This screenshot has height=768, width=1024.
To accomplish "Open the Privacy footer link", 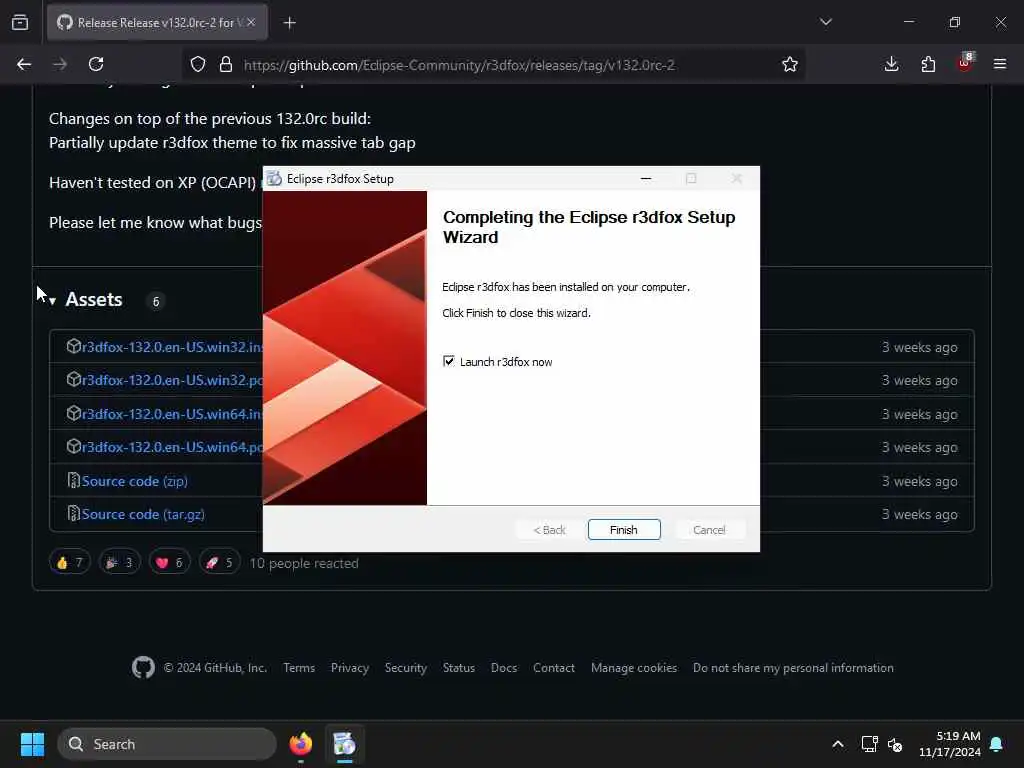I will [349, 667].
